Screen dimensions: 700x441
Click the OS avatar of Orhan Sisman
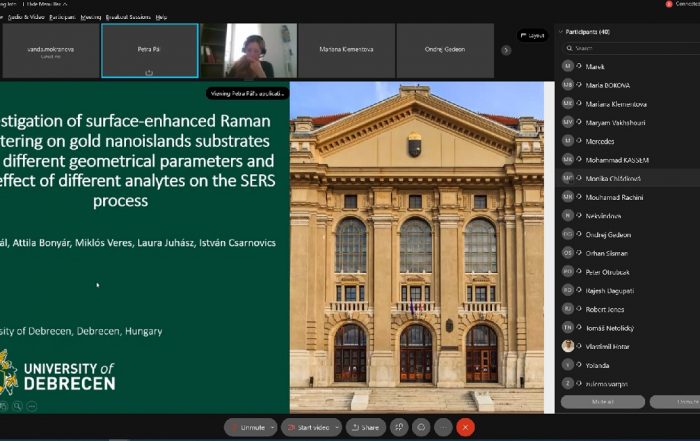(568, 253)
